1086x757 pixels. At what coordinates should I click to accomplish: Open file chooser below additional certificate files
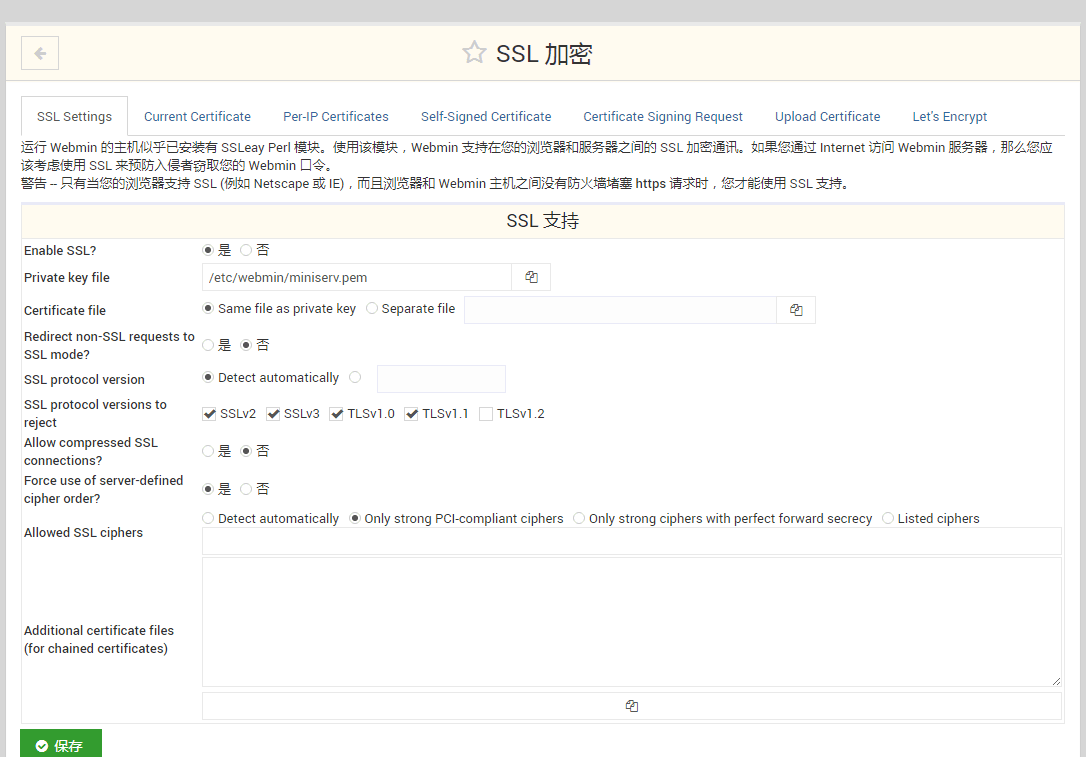(632, 706)
